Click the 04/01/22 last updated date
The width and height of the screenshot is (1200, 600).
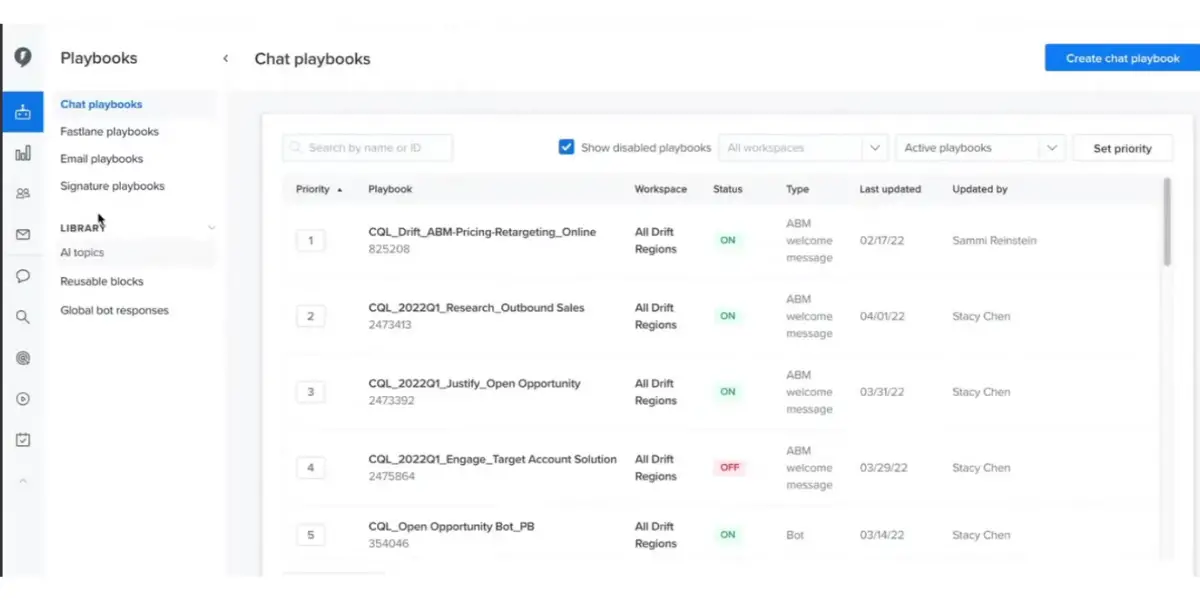[881, 317]
